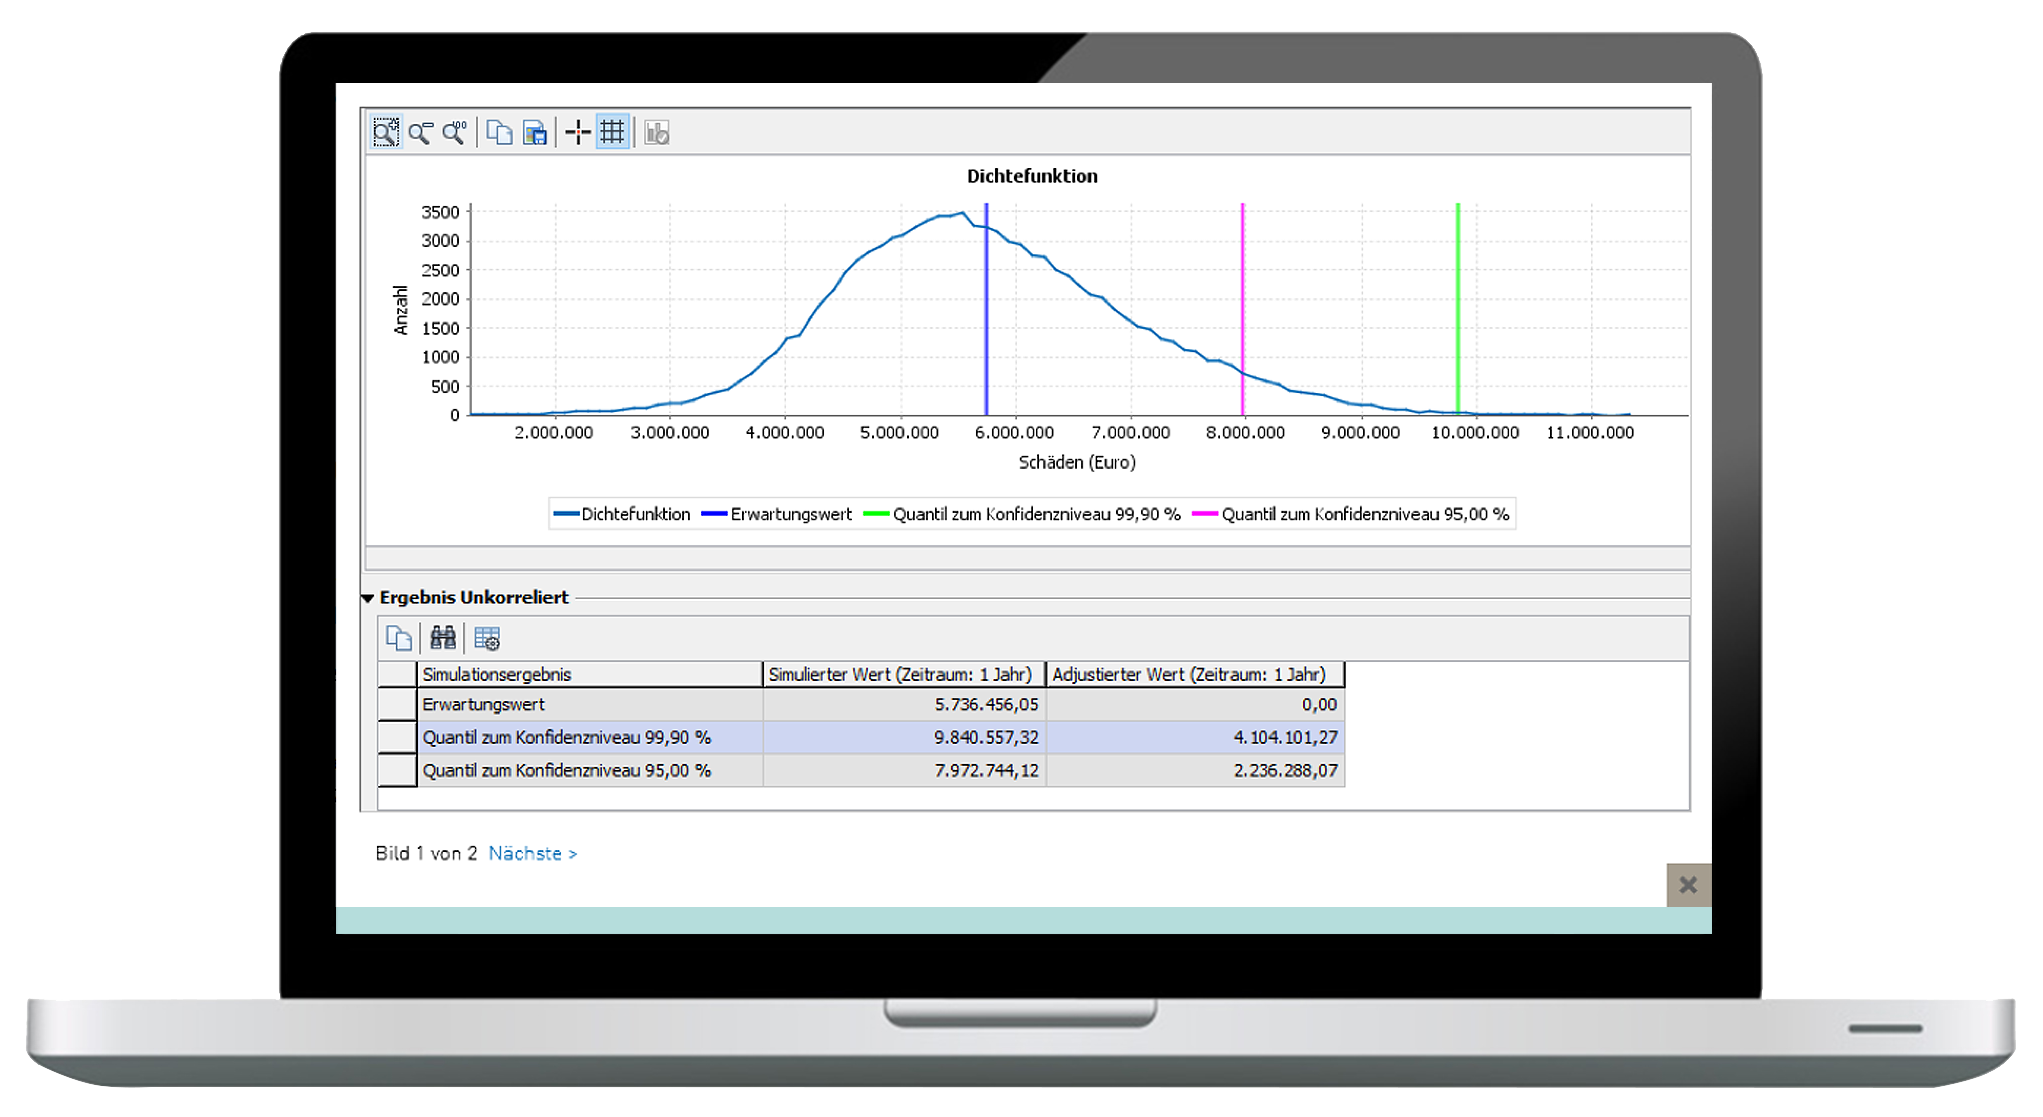
Task: Click Erwartungswert blue legend swatch
Action: tap(714, 514)
